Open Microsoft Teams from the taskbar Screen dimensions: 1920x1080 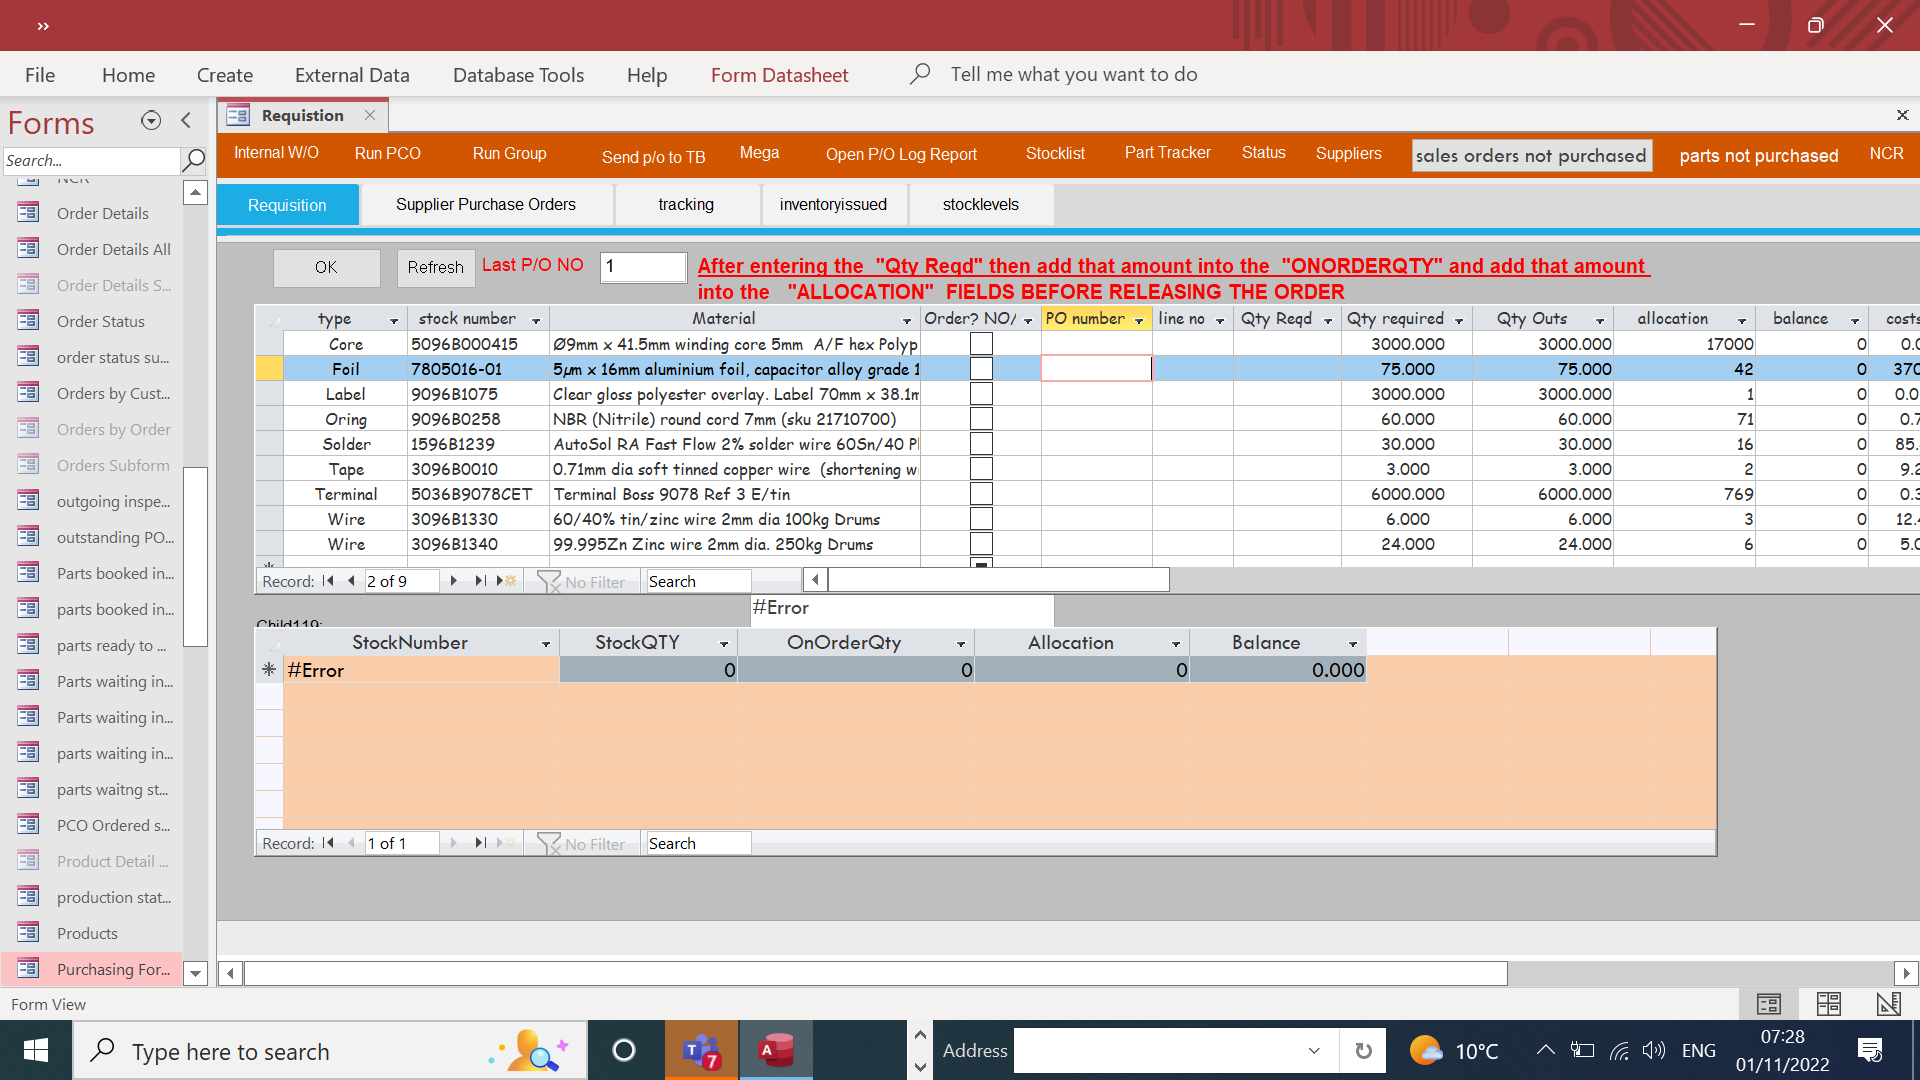701,1051
